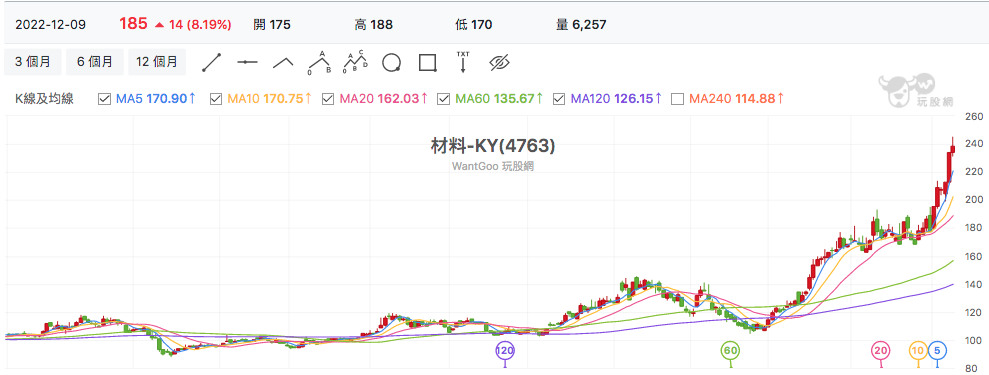
Task: Click the K線及均線 label
Action: point(44,99)
